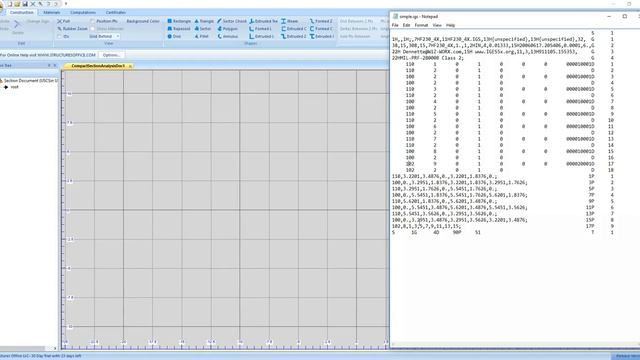
Task: Pin the tree panel
Action: point(49,66)
